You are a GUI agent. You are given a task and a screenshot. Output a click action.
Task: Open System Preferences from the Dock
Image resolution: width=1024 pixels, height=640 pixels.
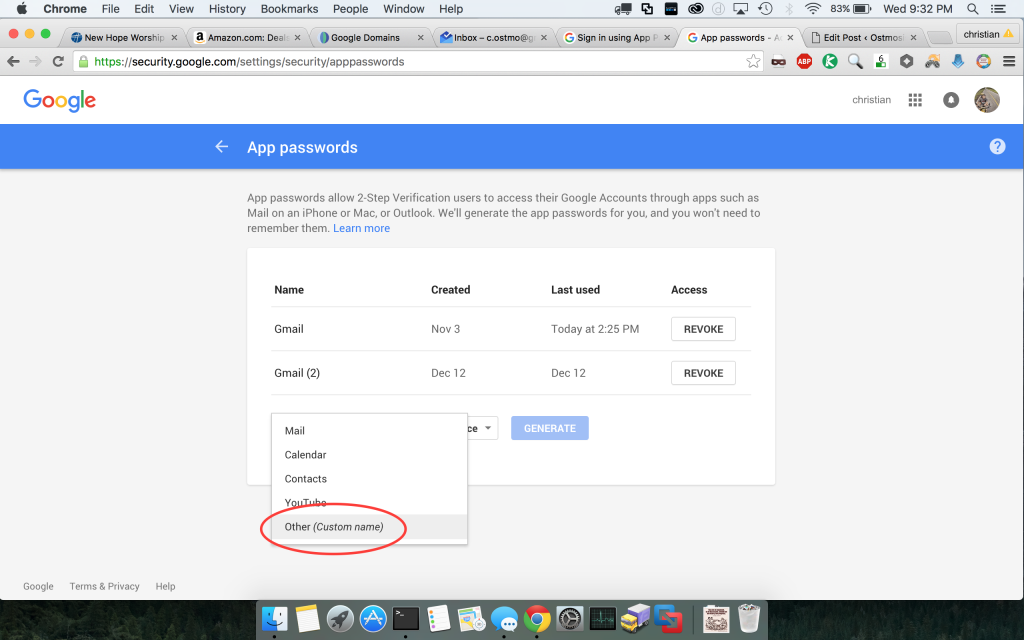[x=569, y=618]
